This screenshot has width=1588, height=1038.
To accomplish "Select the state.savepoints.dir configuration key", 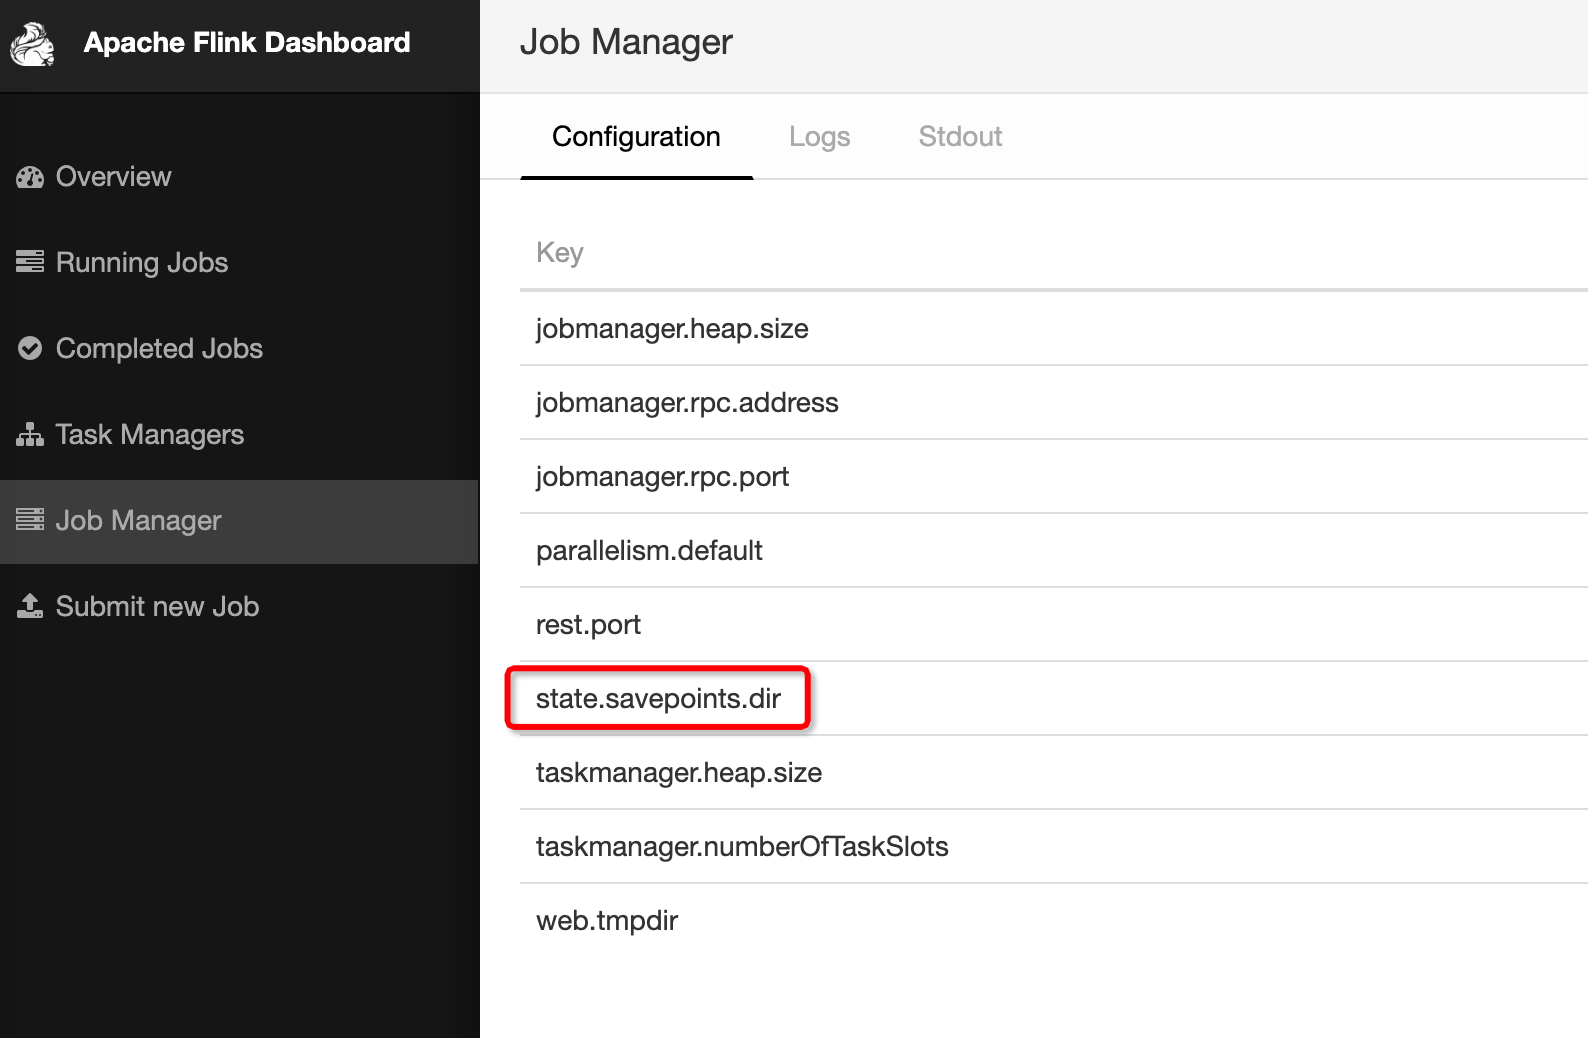I will (x=658, y=699).
